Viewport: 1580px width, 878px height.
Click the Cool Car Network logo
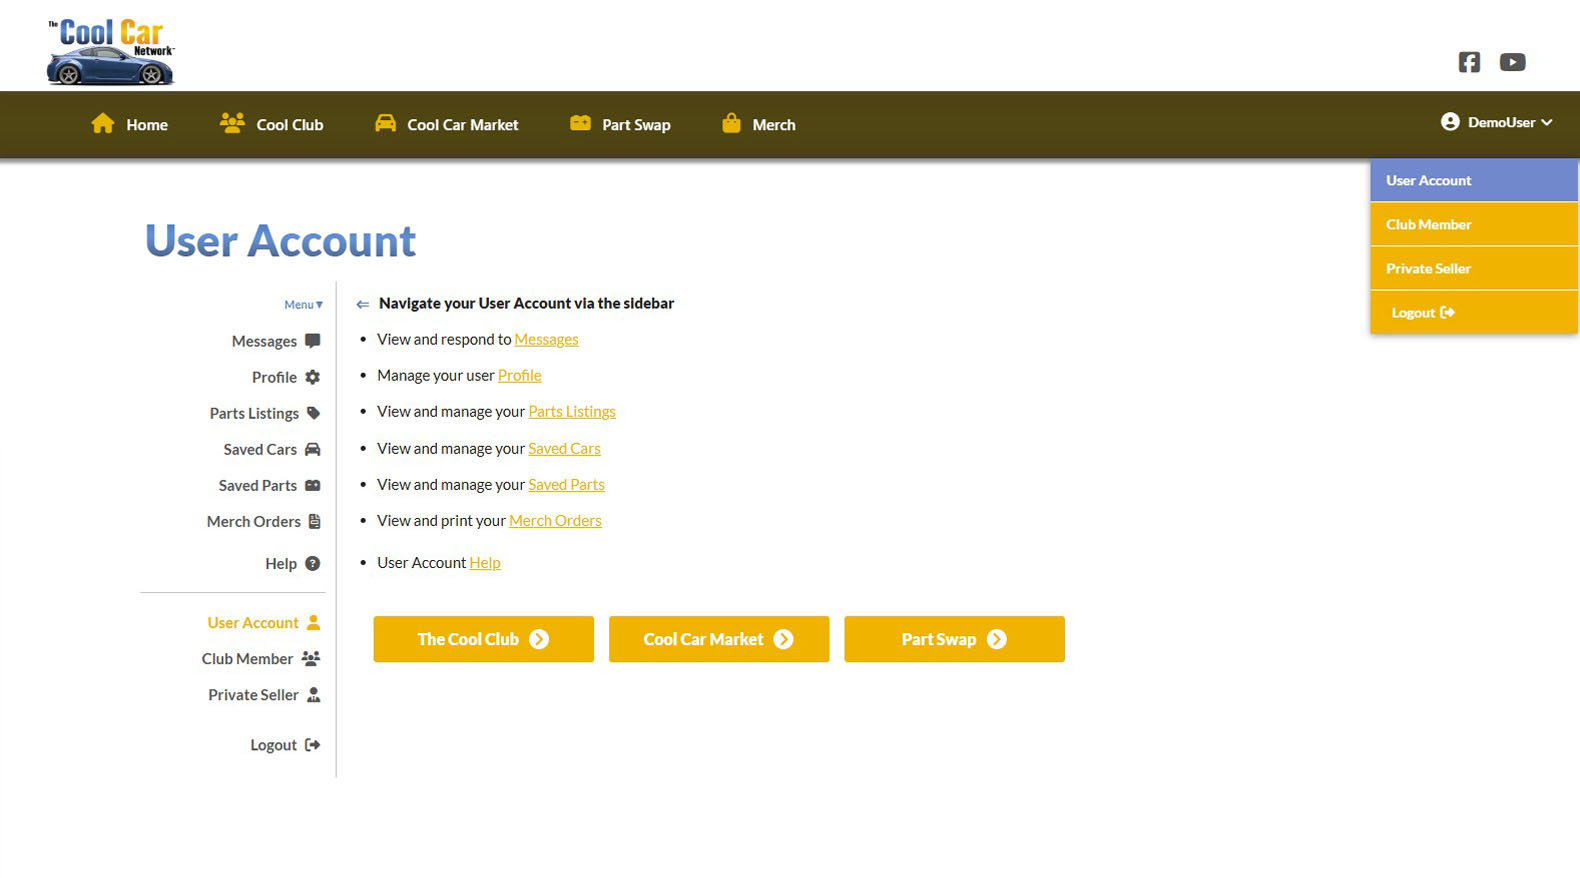(110, 52)
